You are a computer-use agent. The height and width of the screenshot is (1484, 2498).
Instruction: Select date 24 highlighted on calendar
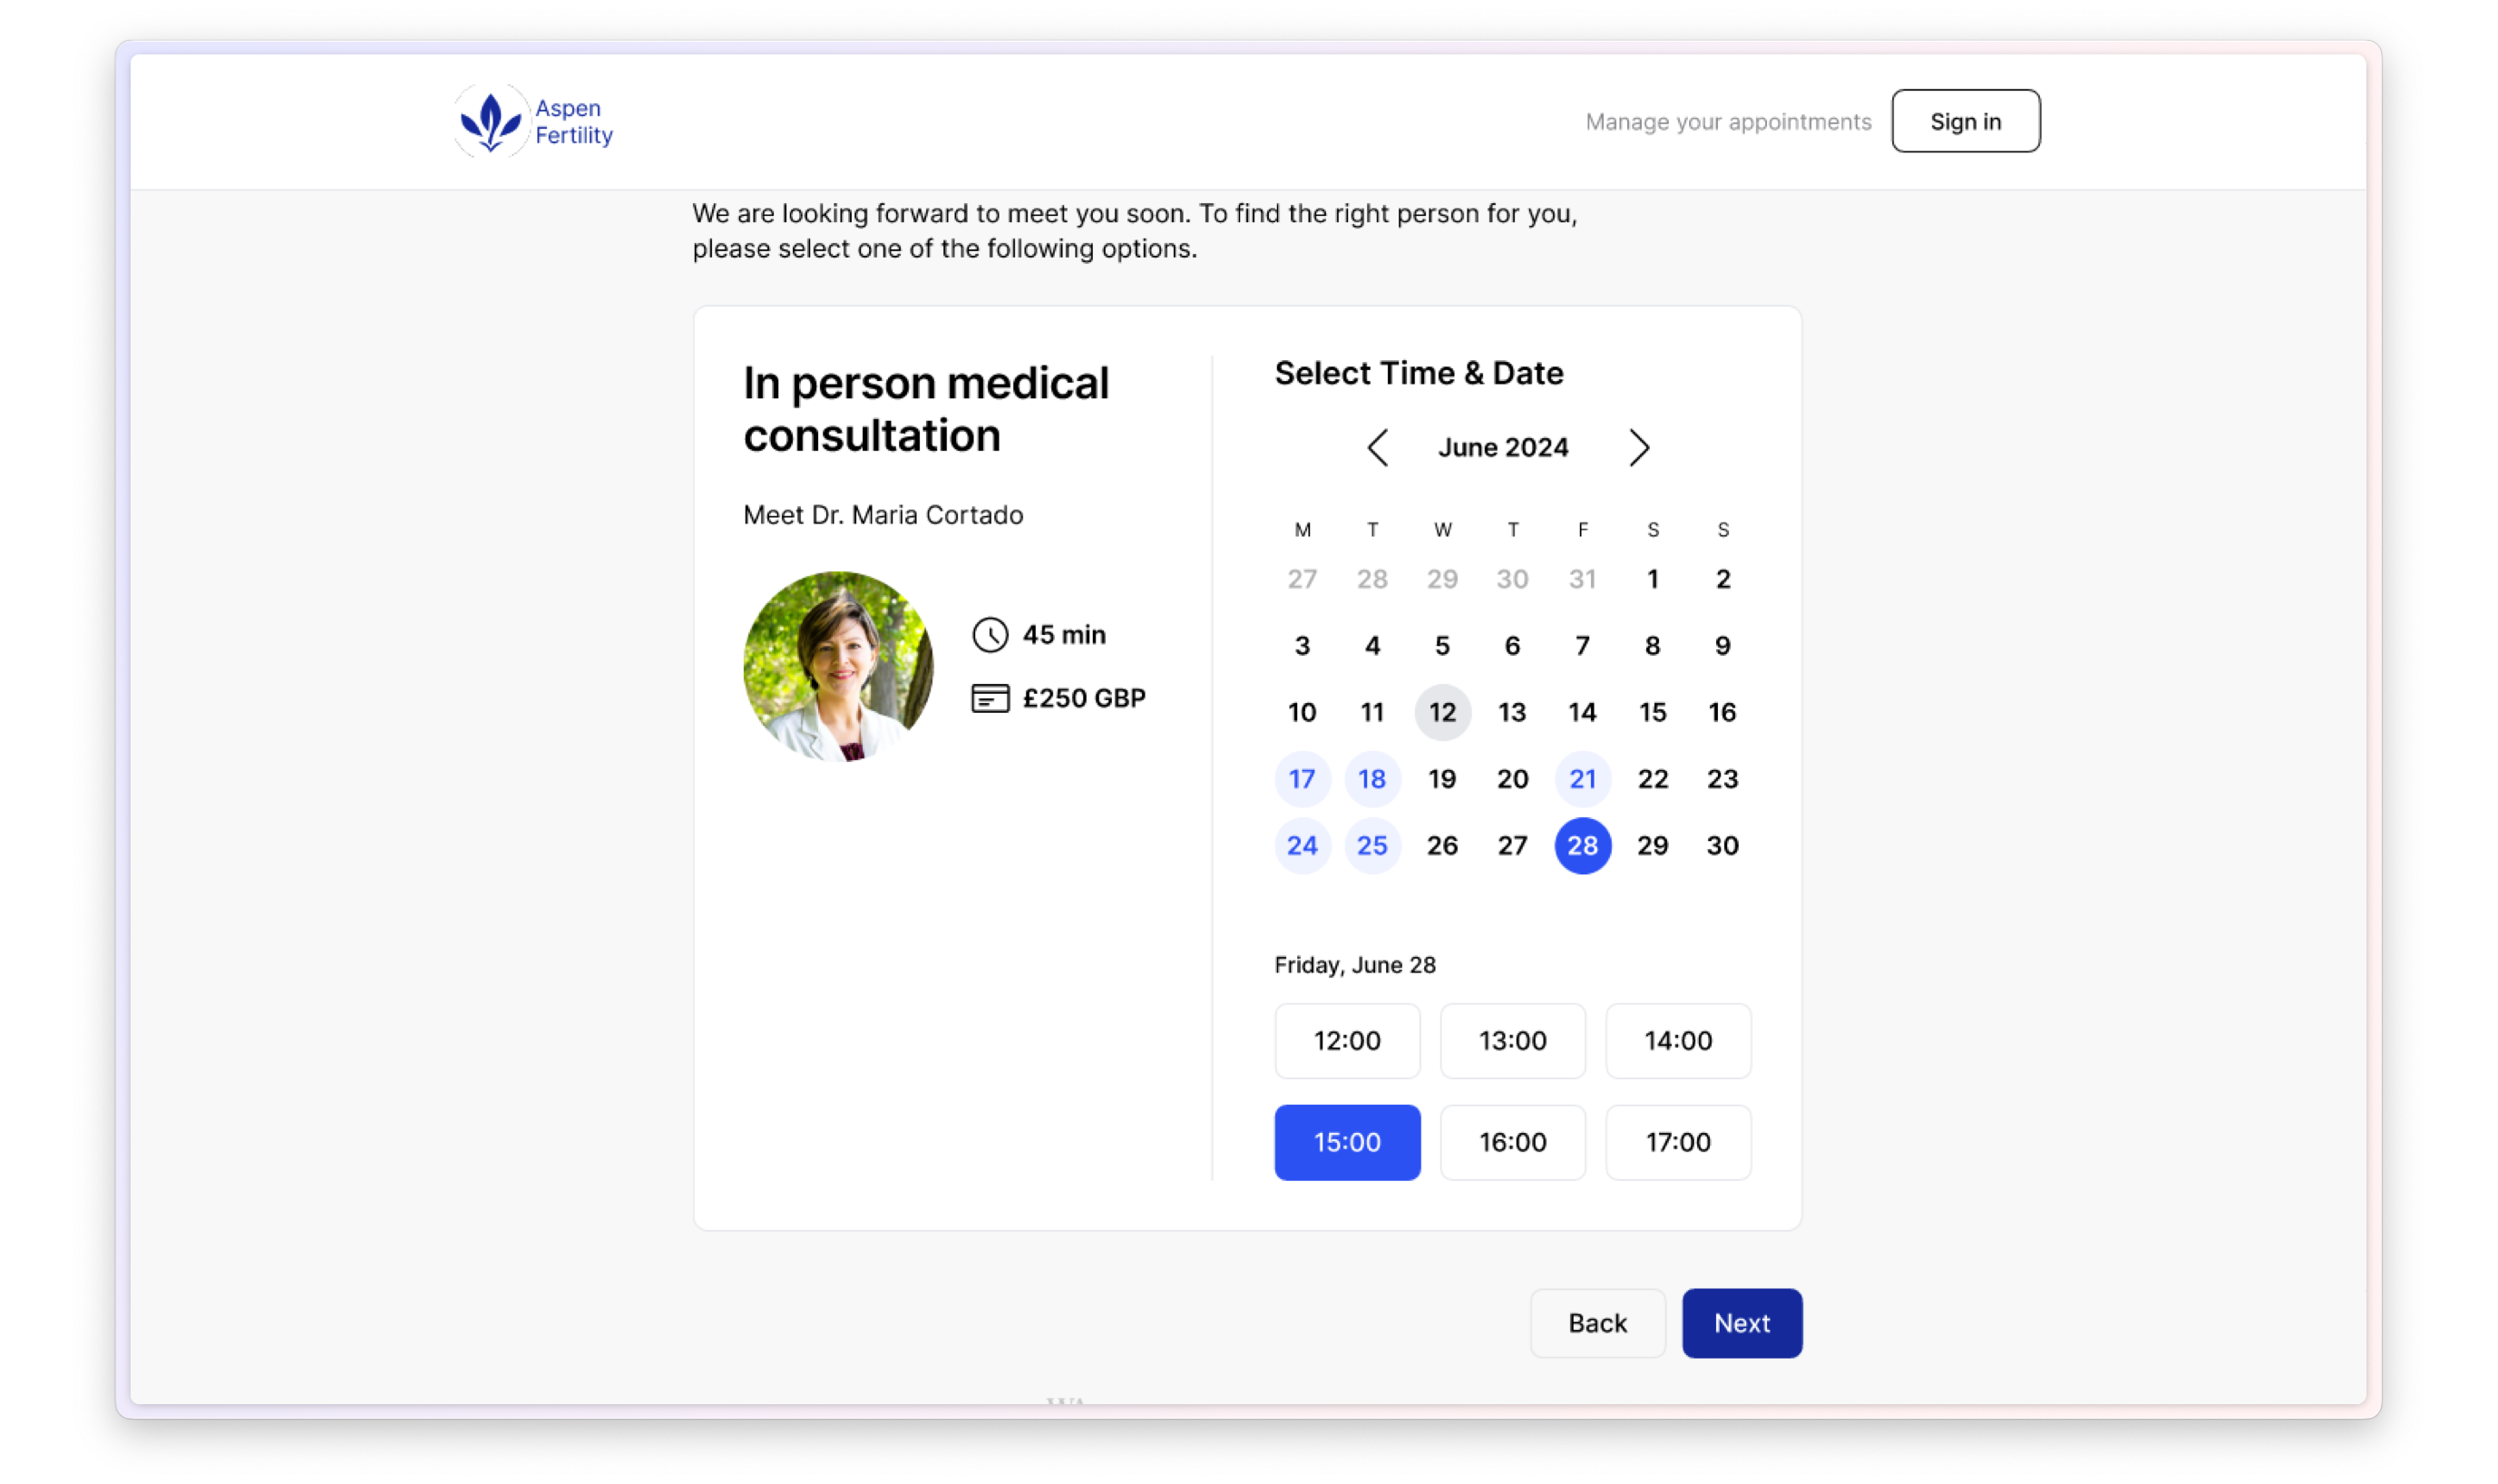pos(1300,845)
